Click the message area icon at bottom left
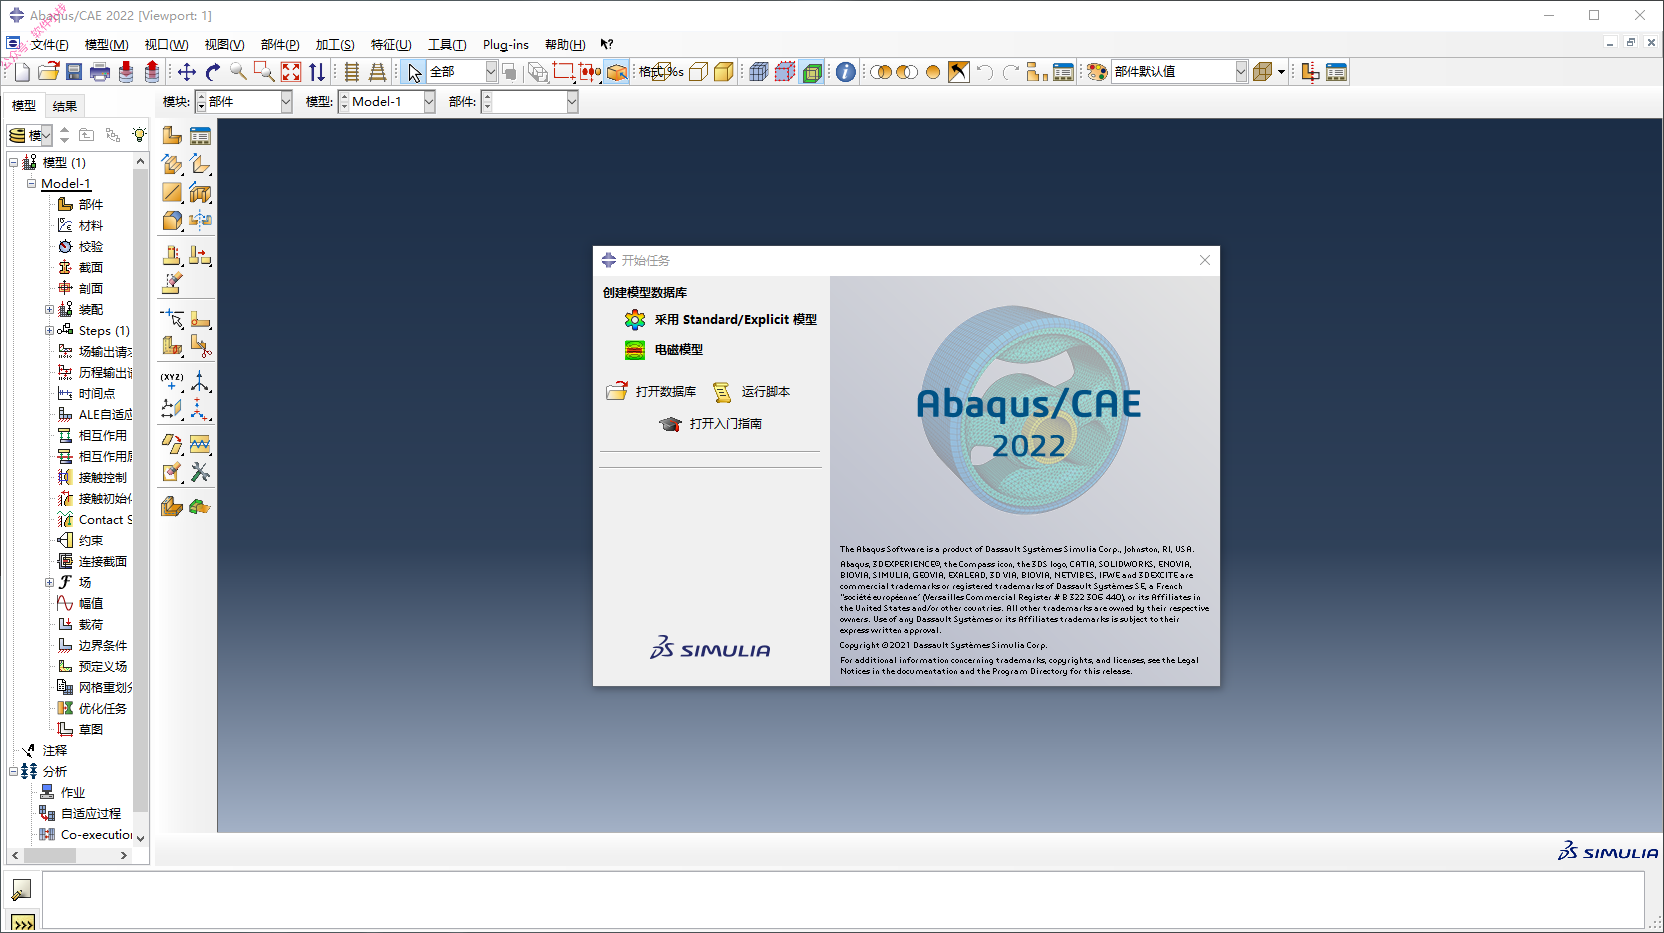Screen dimensions: 1664x933 point(22,889)
